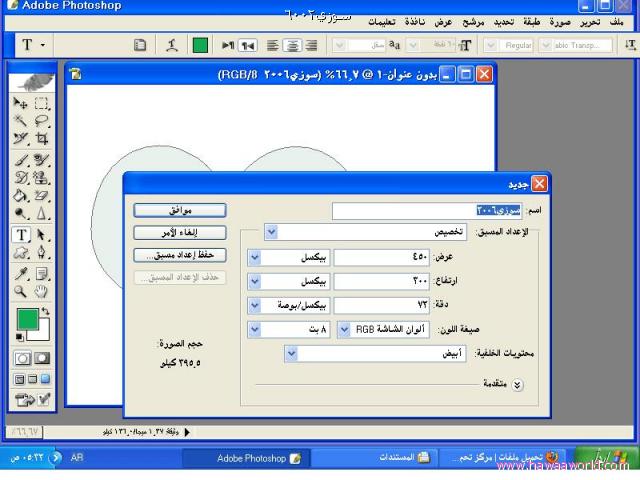Open the preset dropdown showing تخصيص

272,231
